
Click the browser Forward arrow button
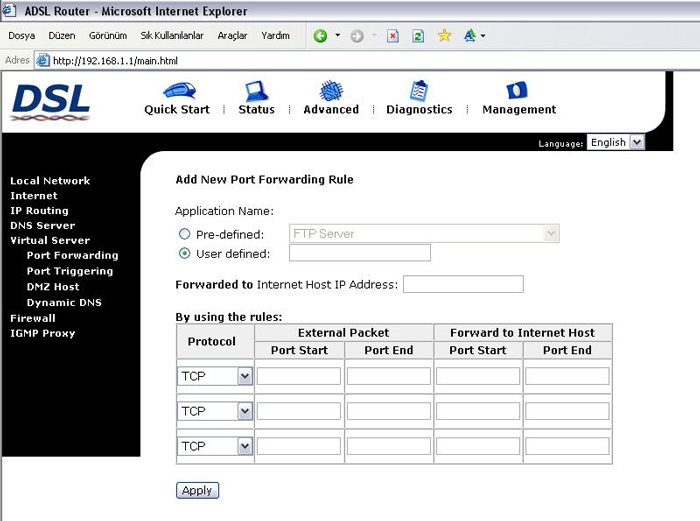[x=357, y=36]
